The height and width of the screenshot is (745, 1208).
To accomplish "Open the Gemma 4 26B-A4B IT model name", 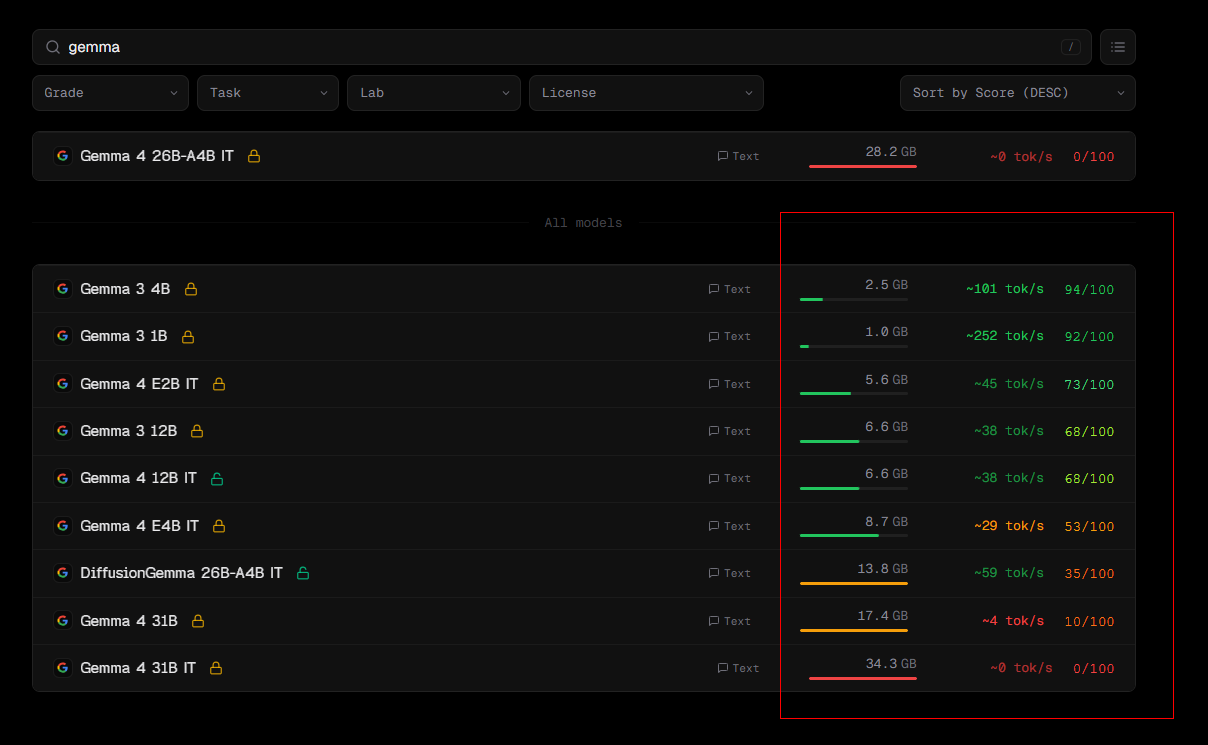I will tap(157, 156).
